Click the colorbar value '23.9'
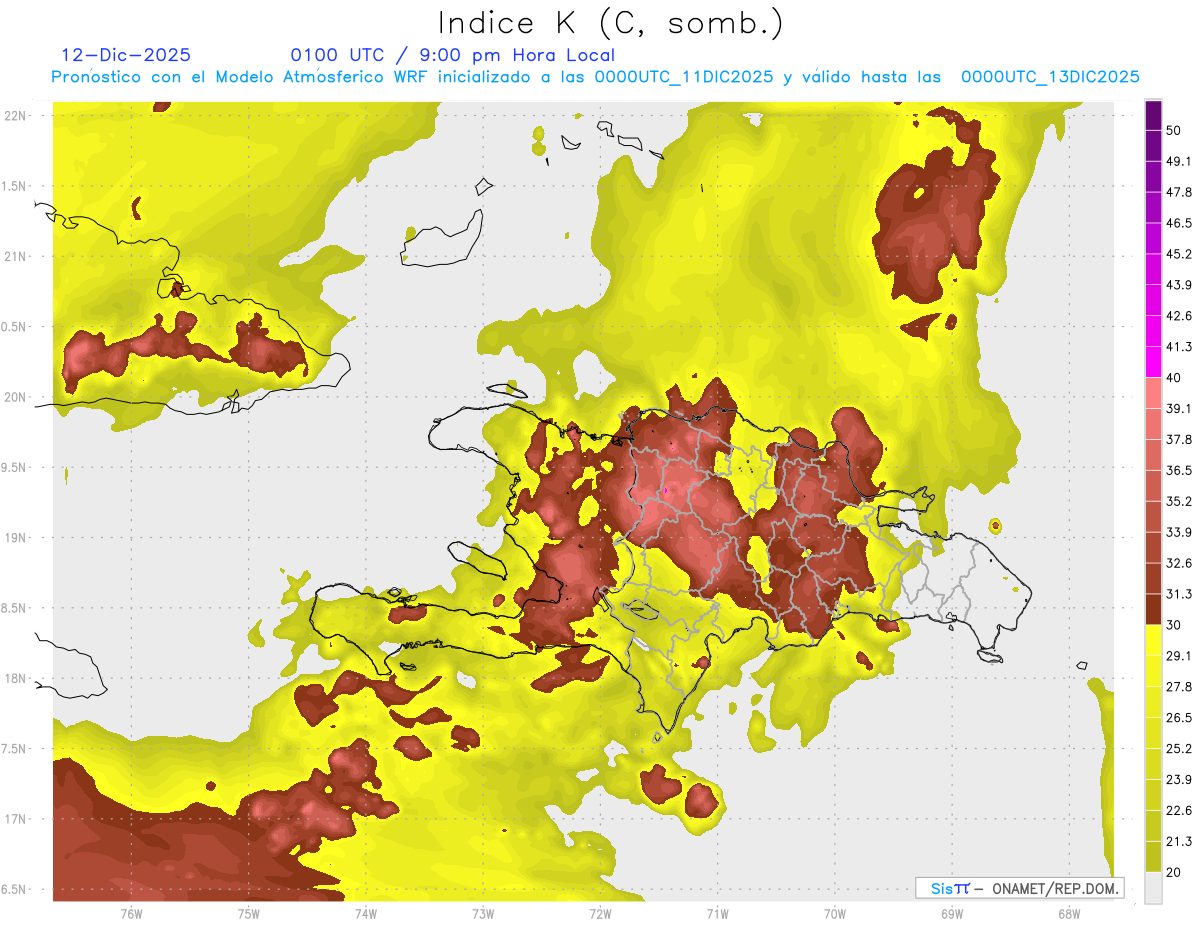This screenshot has height=927, width=1200. [1180, 779]
